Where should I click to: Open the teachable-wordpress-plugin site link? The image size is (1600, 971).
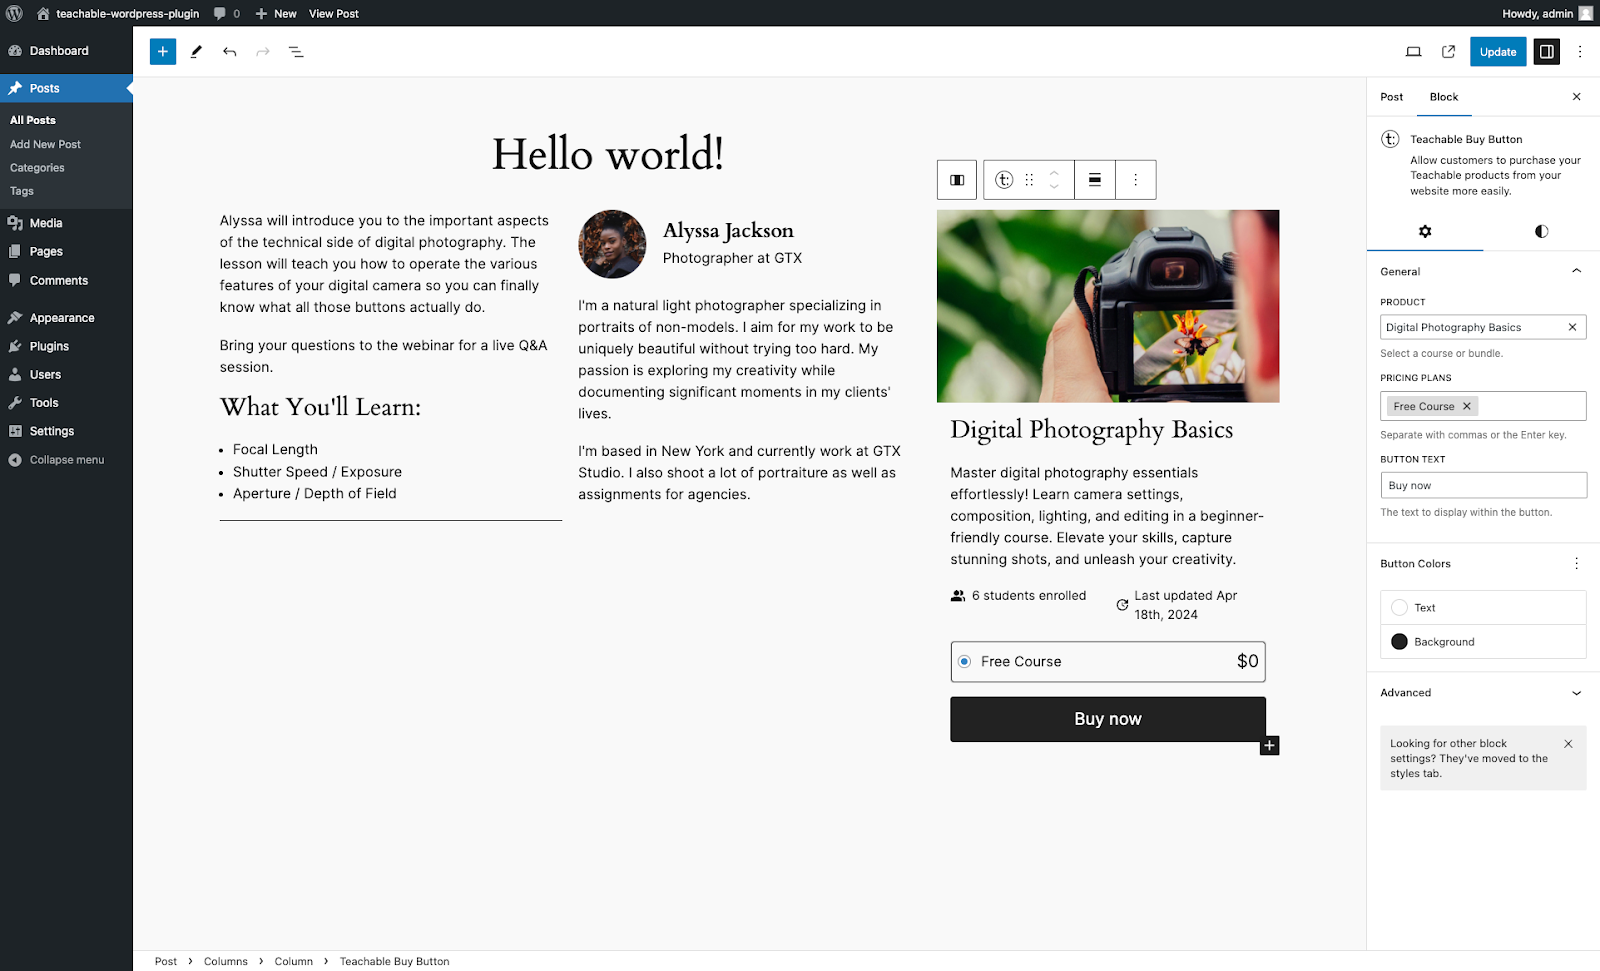(x=118, y=13)
